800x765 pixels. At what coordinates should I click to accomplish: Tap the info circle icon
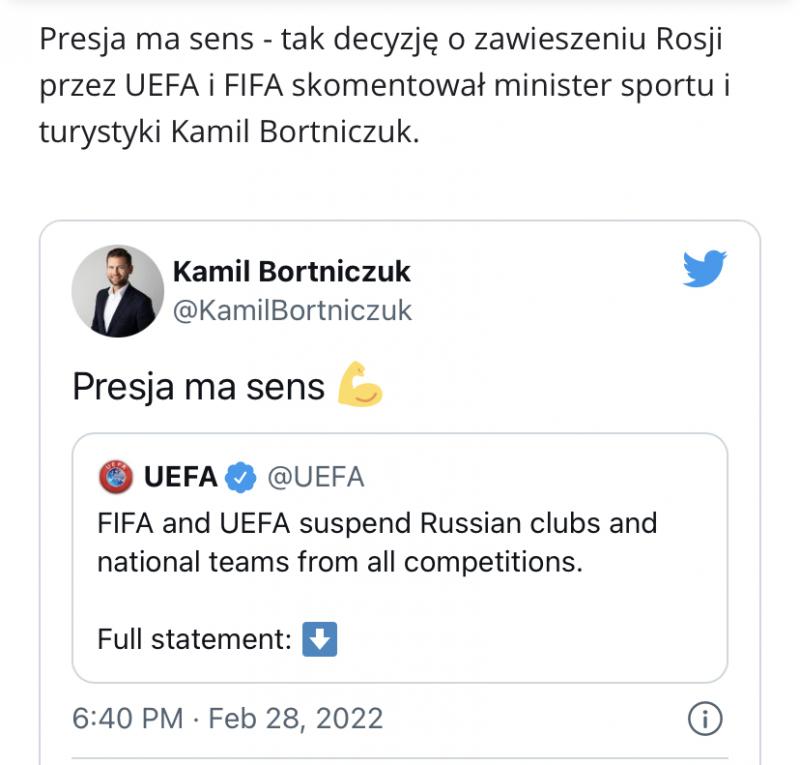point(705,718)
